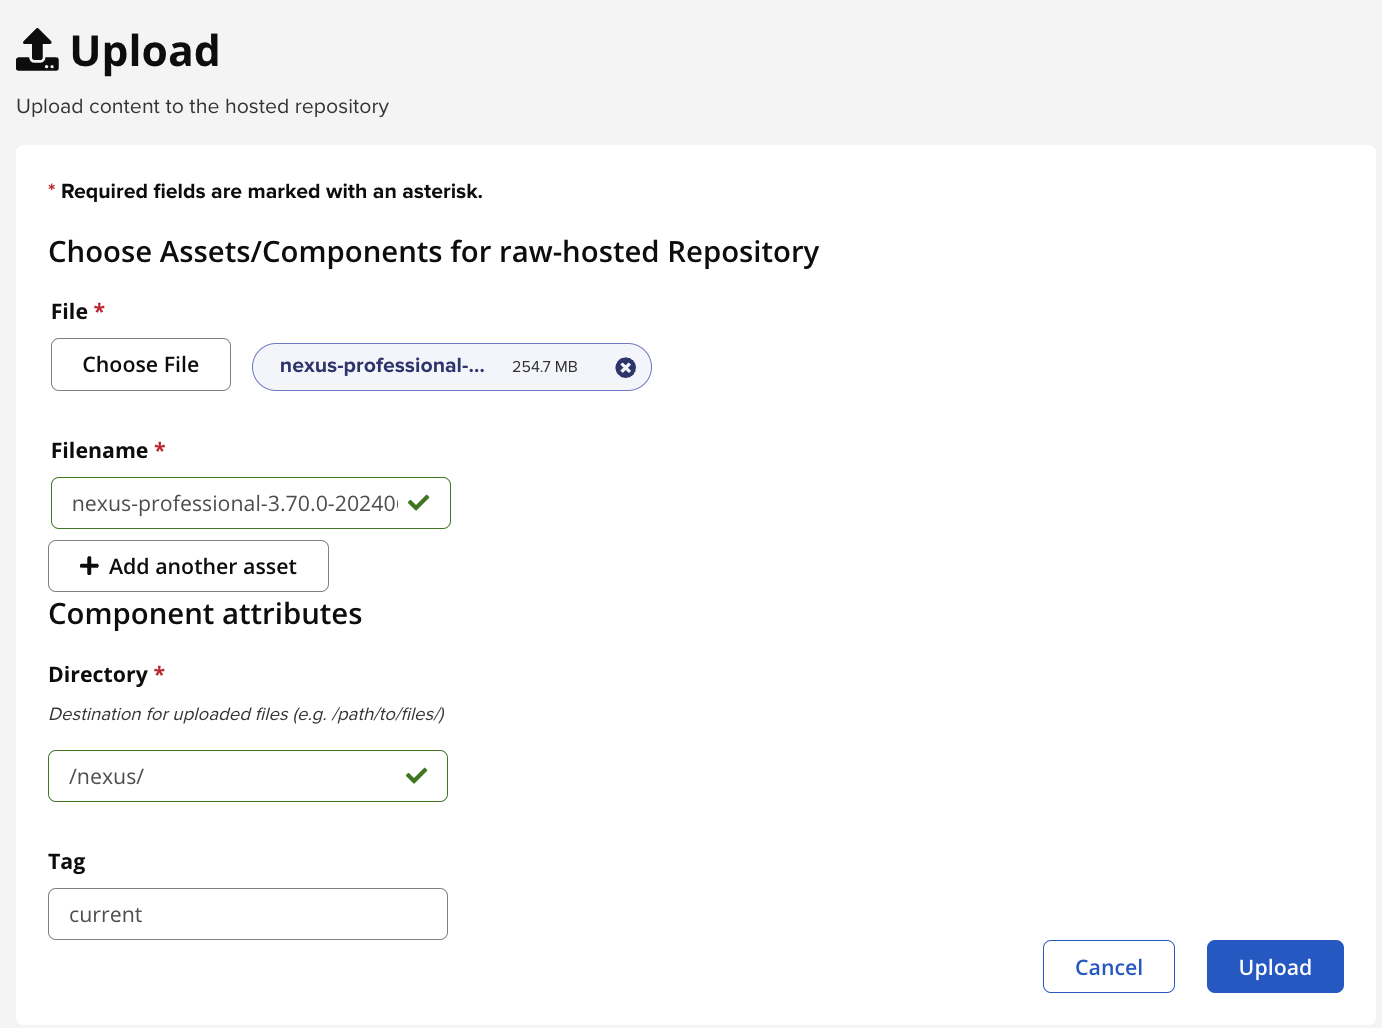The image size is (1382, 1028).
Task: Cancel the upload form
Action: (1109, 967)
